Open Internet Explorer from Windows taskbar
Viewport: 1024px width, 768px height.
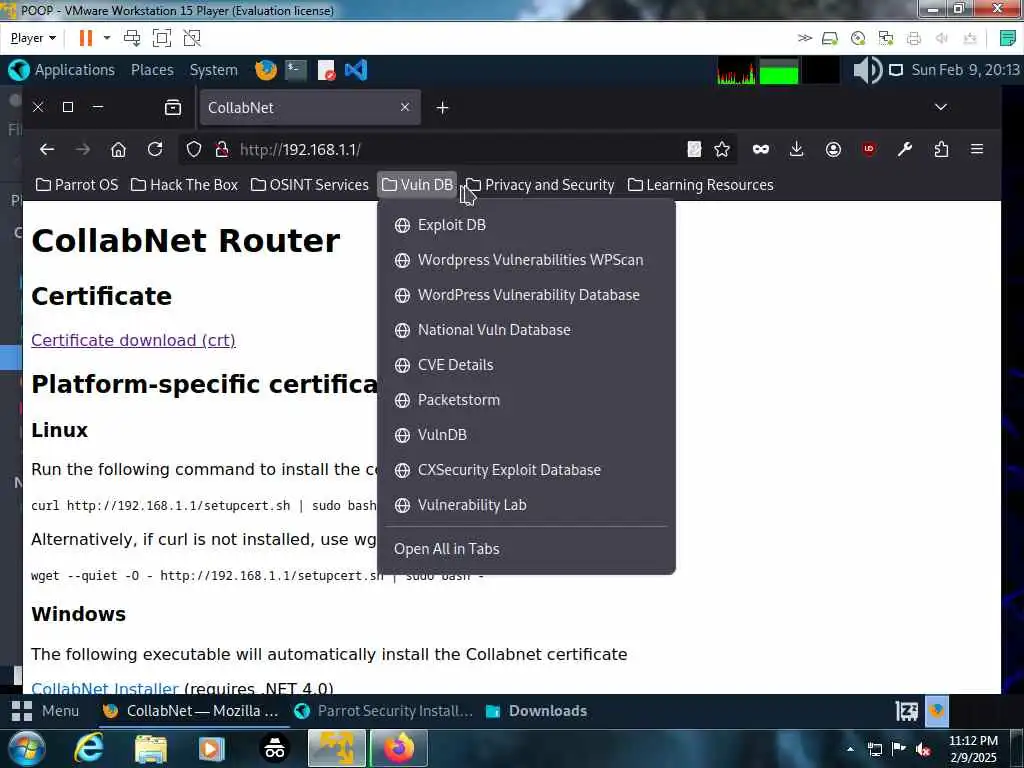[89, 748]
